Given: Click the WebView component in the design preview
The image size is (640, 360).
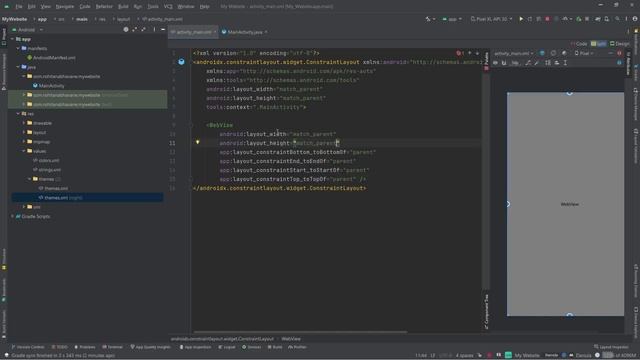Looking at the screenshot, I should click(x=565, y=204).
